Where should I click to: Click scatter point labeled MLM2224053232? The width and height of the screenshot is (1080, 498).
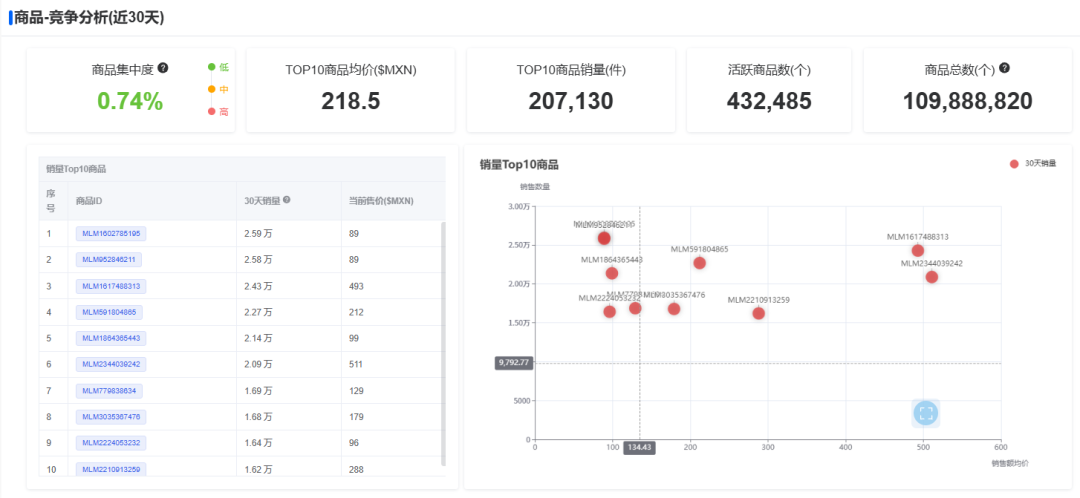[610, 312]
